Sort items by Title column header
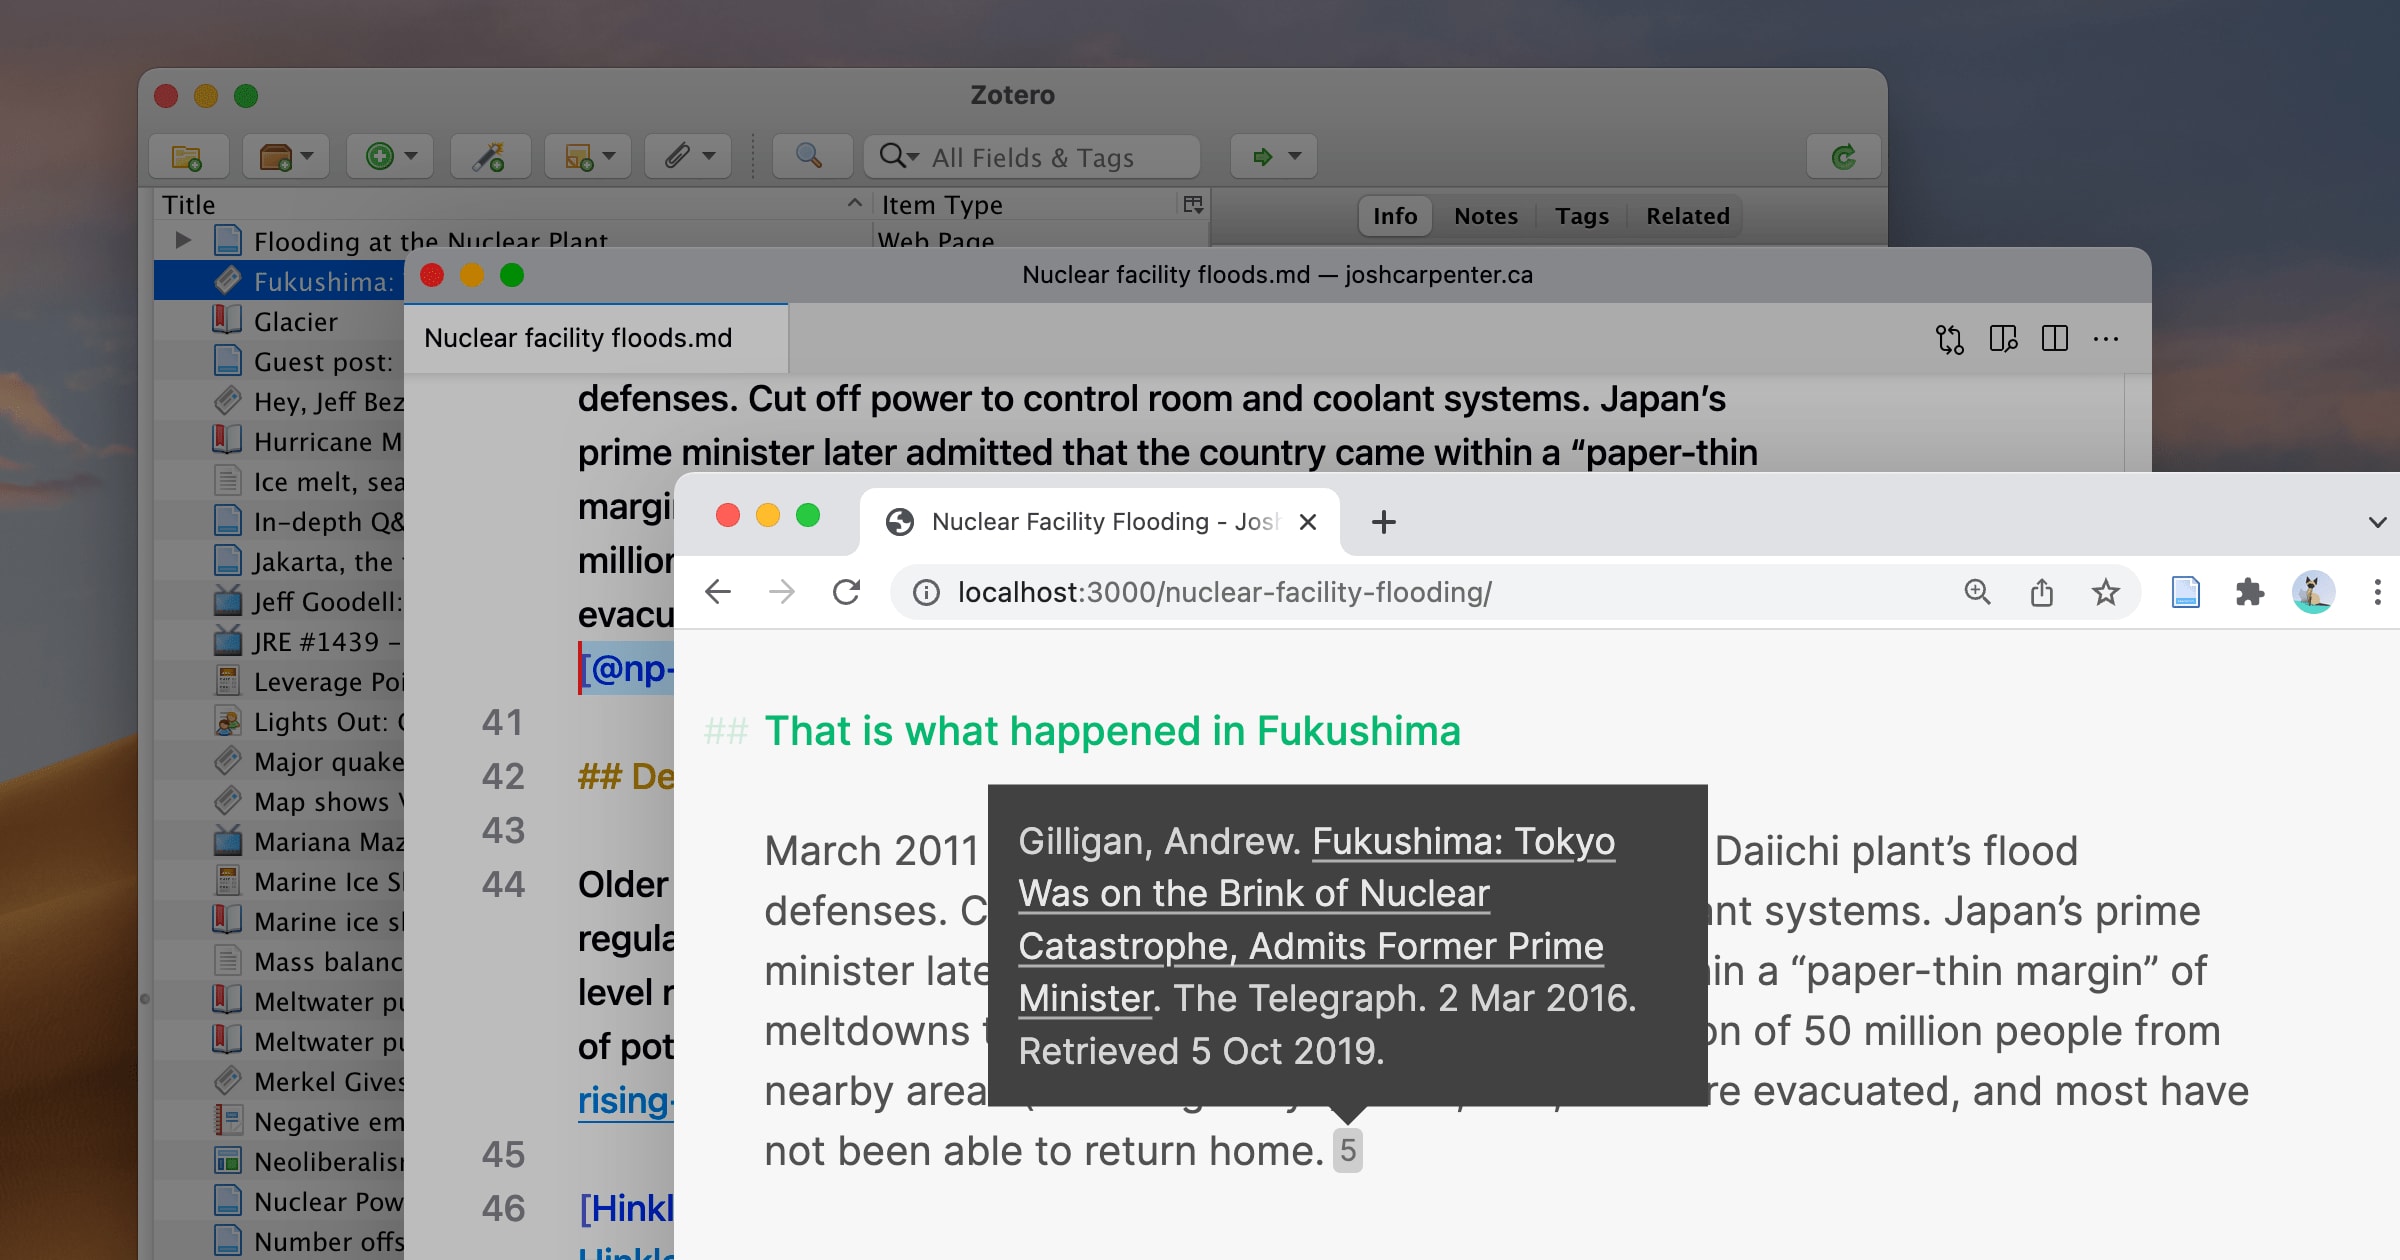This screenshot has height=1260, width=2400. (510, 205)
